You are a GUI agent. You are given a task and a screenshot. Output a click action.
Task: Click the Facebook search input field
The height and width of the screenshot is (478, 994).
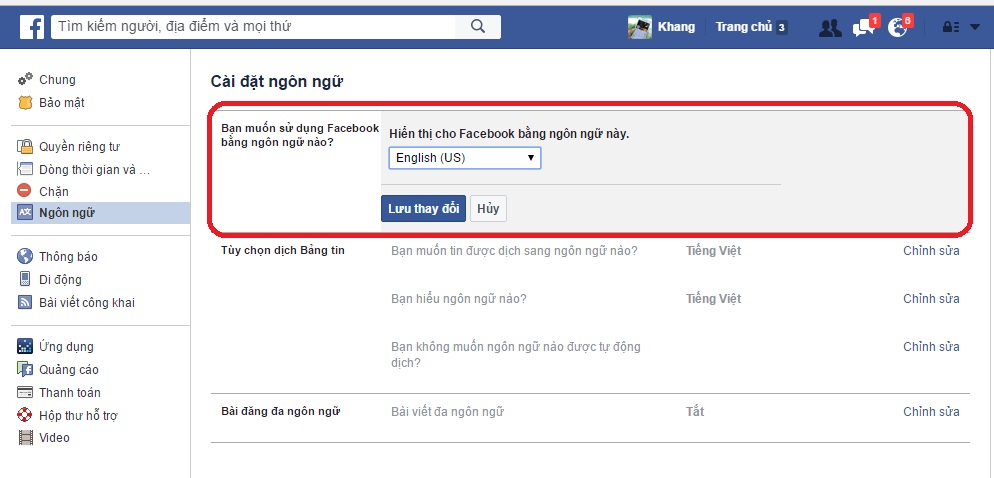[x=254, y=27]
